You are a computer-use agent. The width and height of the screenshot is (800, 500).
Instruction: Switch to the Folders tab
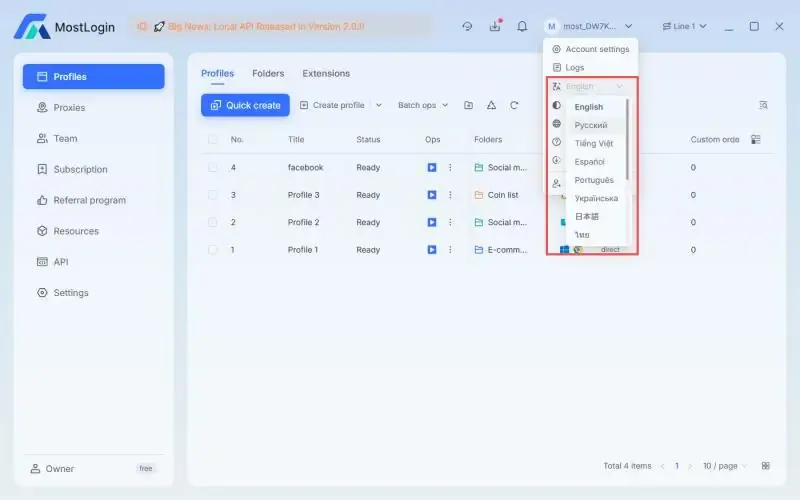click(268, 73)
